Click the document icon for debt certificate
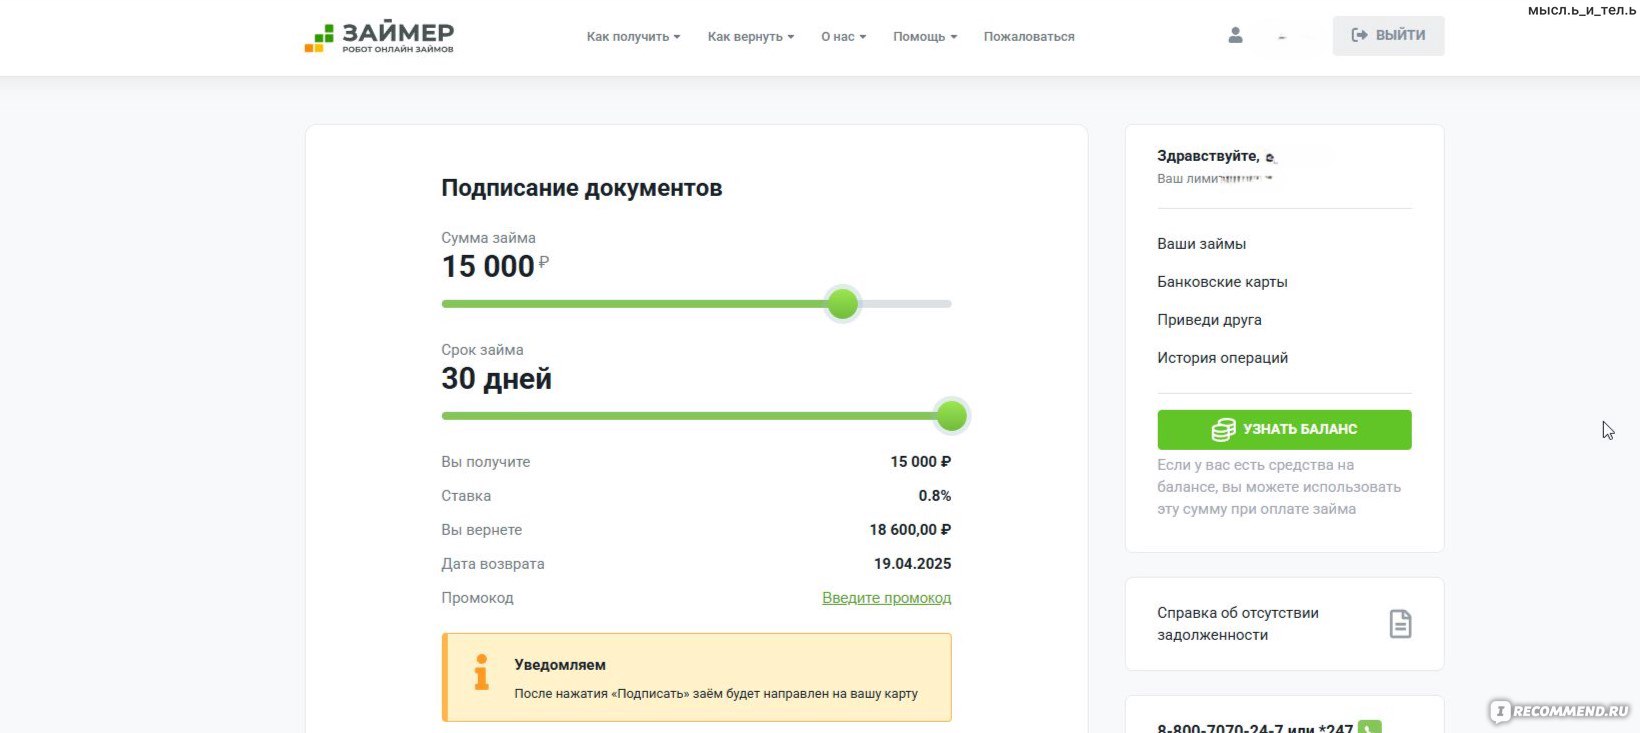Screen dimensions: 1640x733 pos(1400,624)
